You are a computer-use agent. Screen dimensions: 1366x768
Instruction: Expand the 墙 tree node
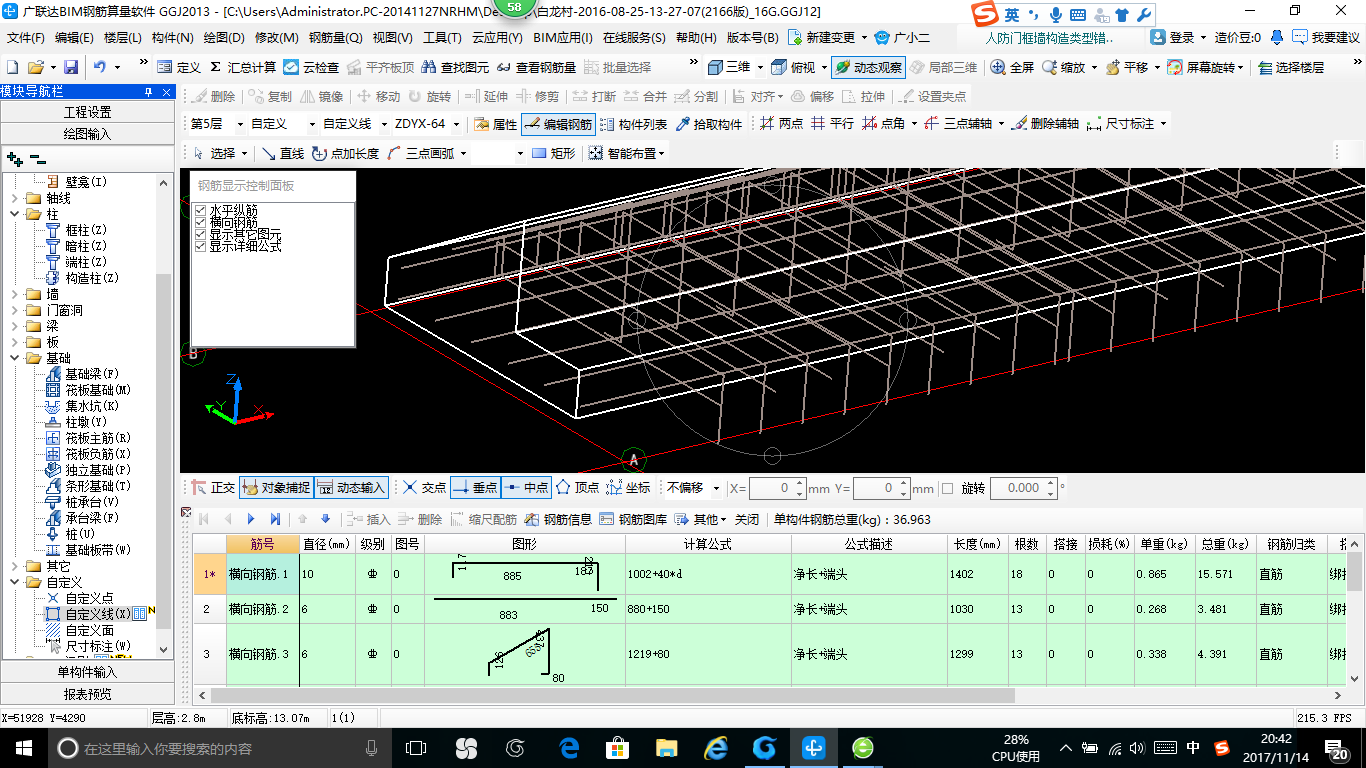13,294
